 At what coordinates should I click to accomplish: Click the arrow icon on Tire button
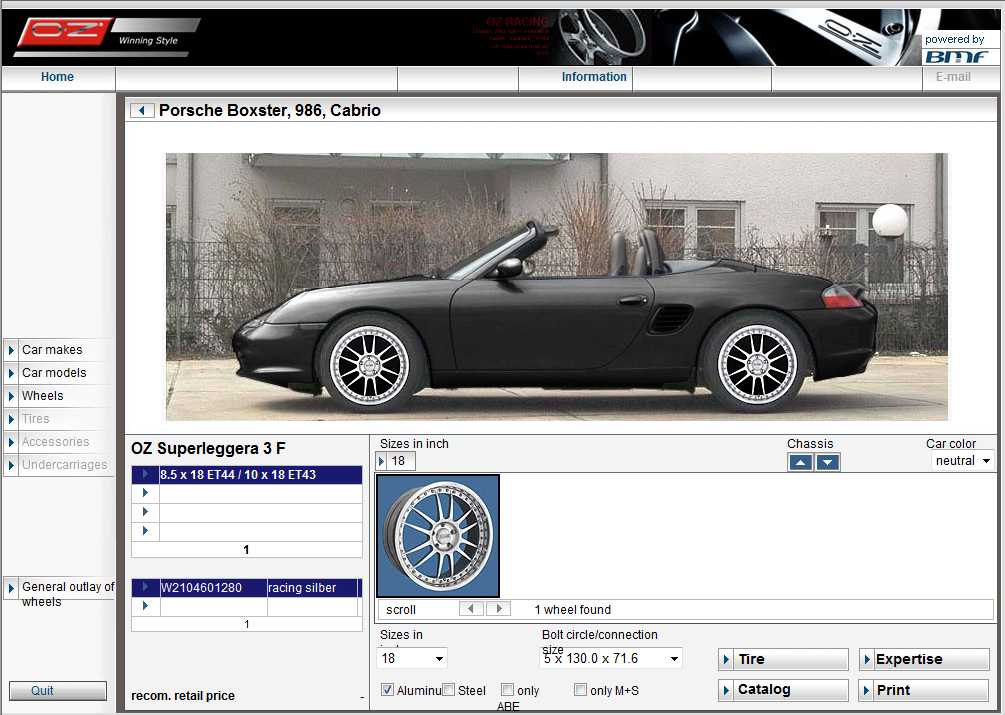[726, 659]
